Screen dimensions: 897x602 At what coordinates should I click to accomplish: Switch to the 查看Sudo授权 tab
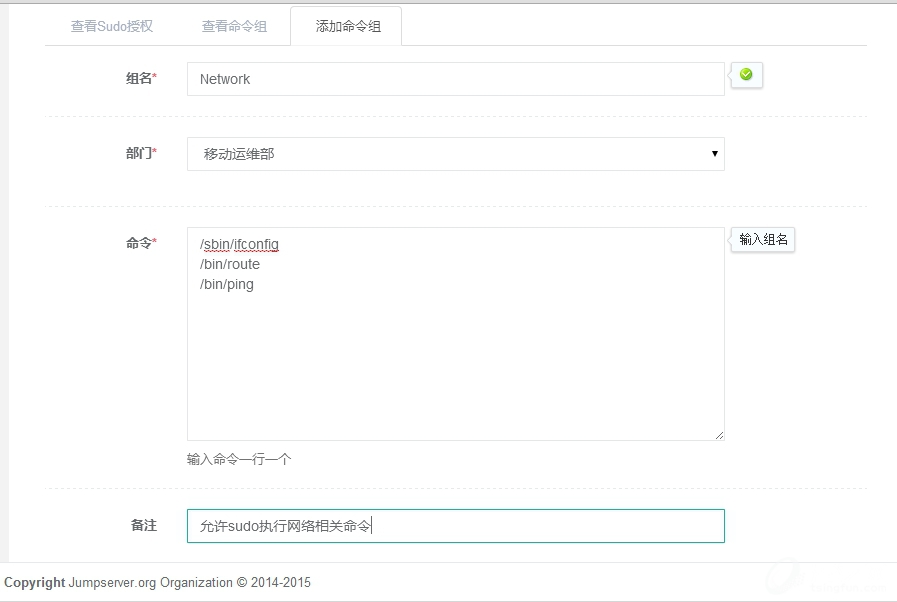tap(111, 27)
